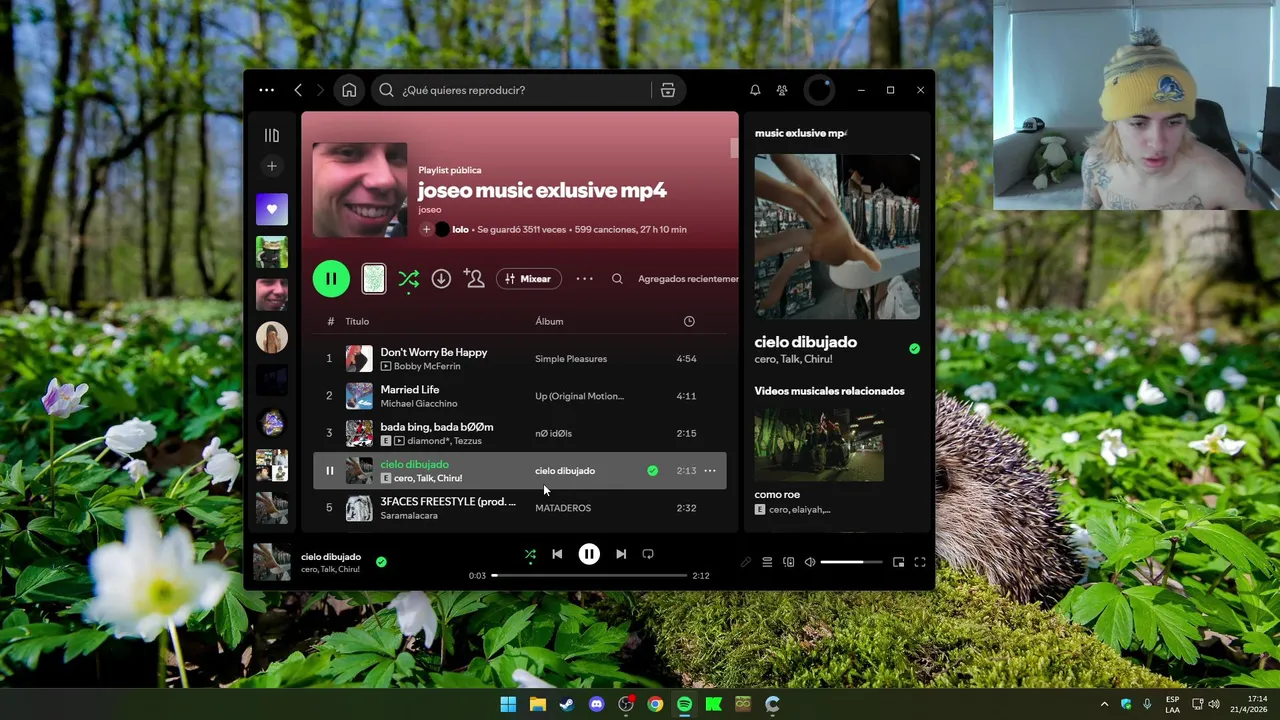Screen dimensions: 1280x720
Task: Open the 'joseo' owner link under title
Action: (x=429, y=210)
